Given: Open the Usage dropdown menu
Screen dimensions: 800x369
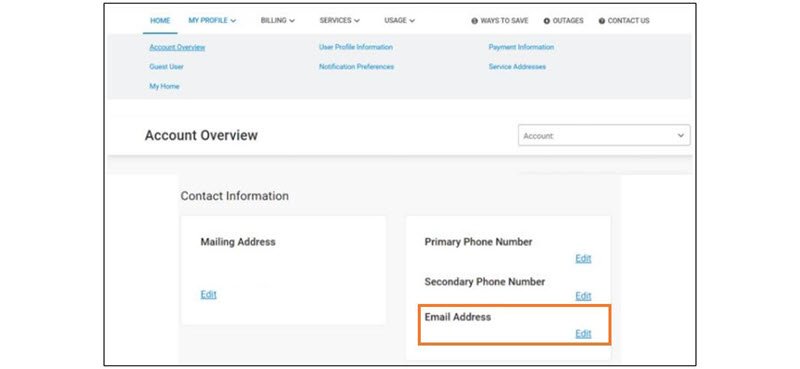Looking at the screenshot, I should click(399, 20).
